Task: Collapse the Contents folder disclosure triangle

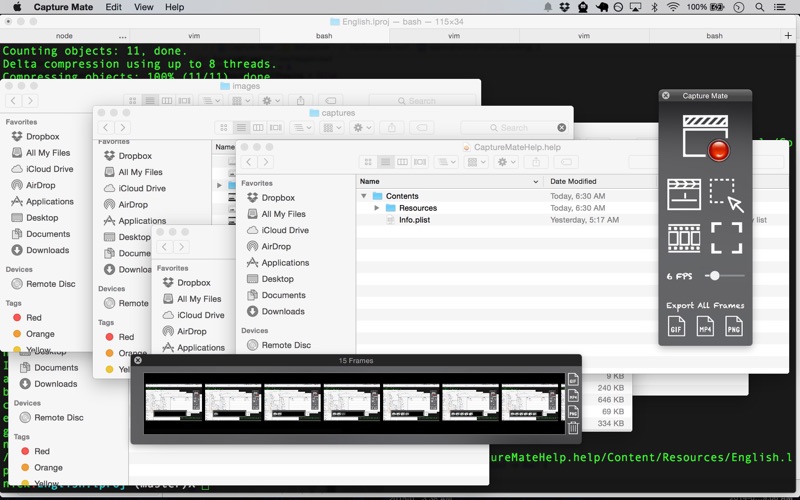Action: (x=365, y=196)
